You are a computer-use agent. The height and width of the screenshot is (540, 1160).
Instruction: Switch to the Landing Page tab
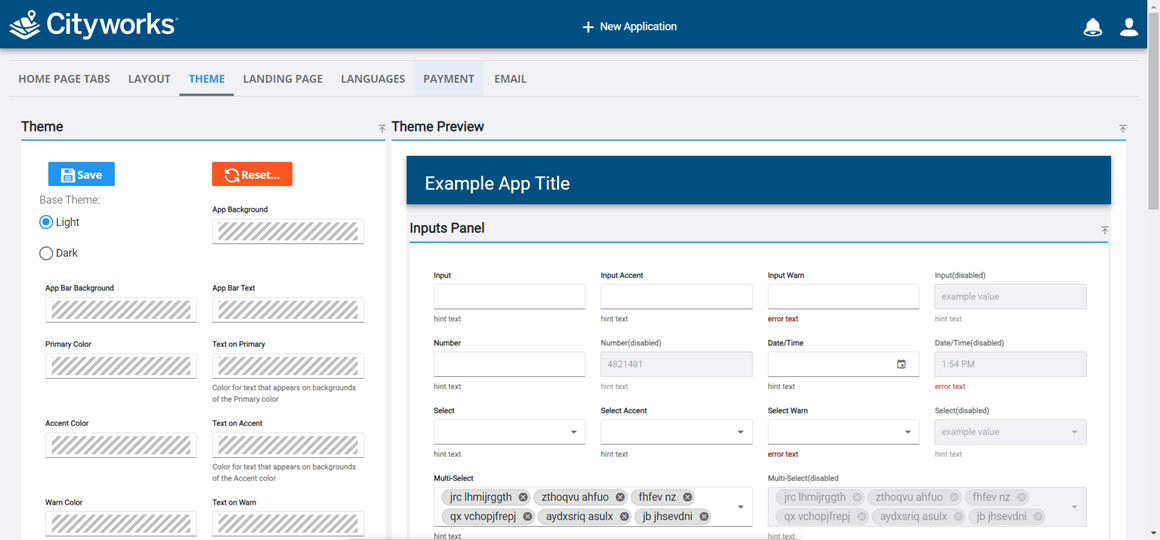282,79
